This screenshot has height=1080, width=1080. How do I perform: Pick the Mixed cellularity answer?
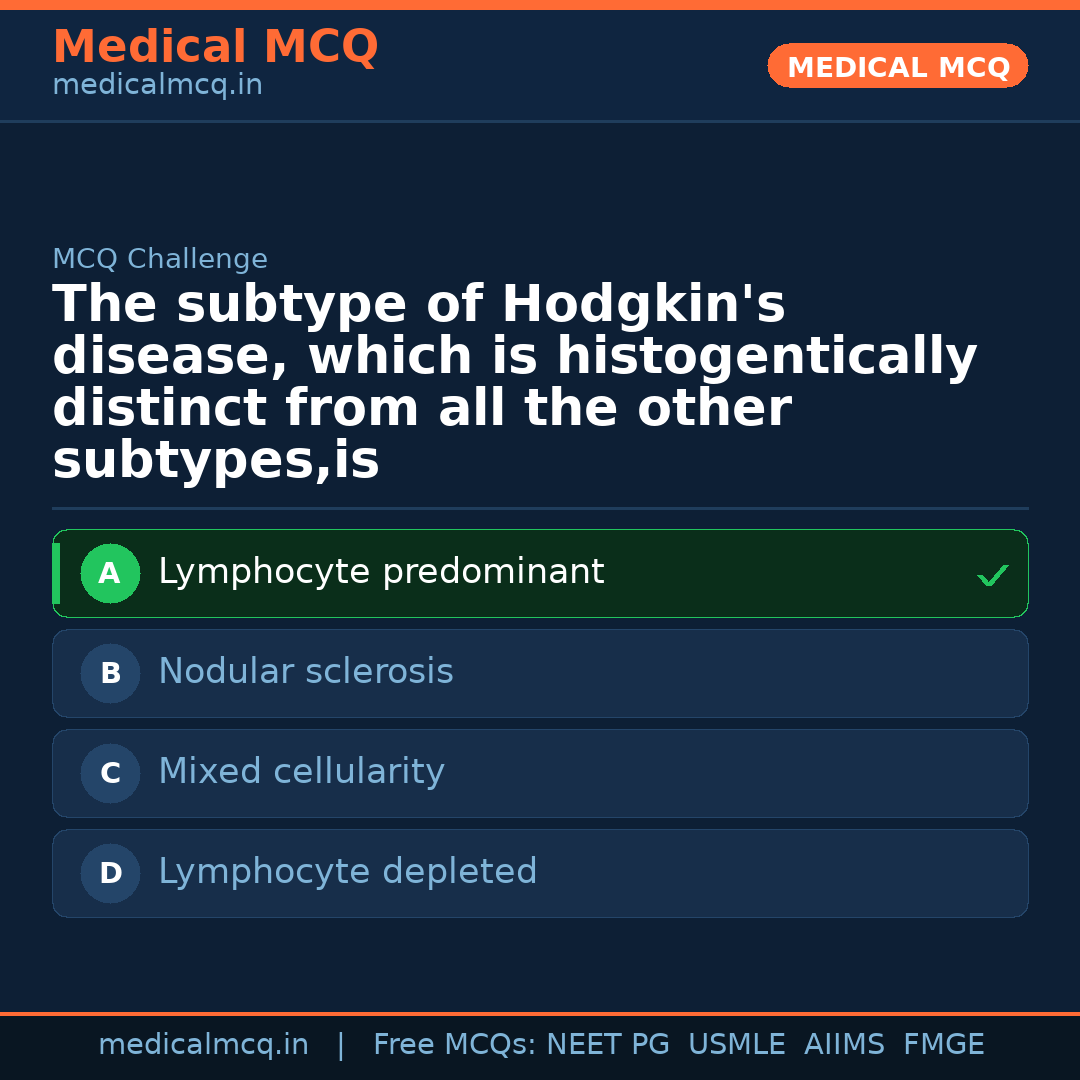tap(301, 772)
